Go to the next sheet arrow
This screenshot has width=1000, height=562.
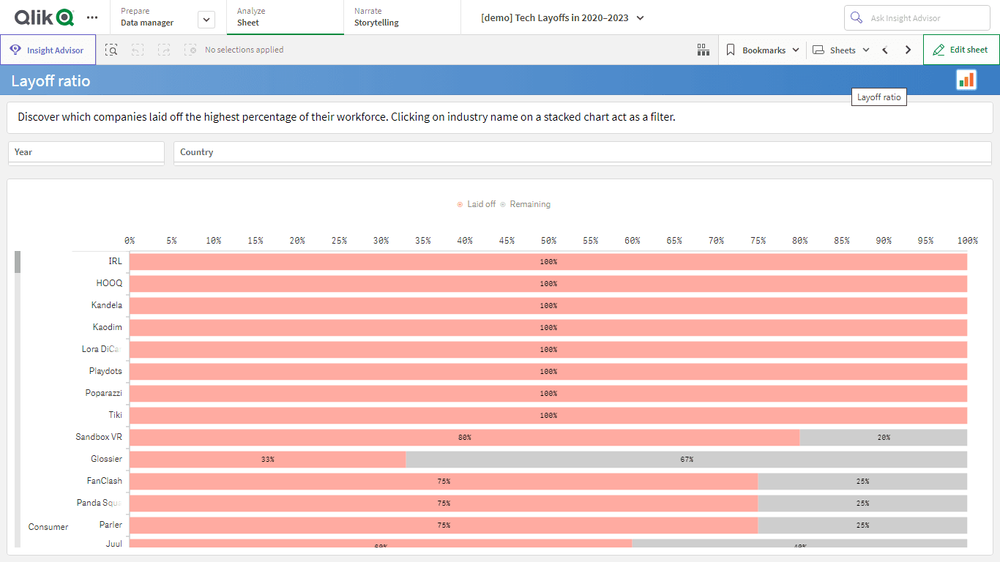click(908, 50)
